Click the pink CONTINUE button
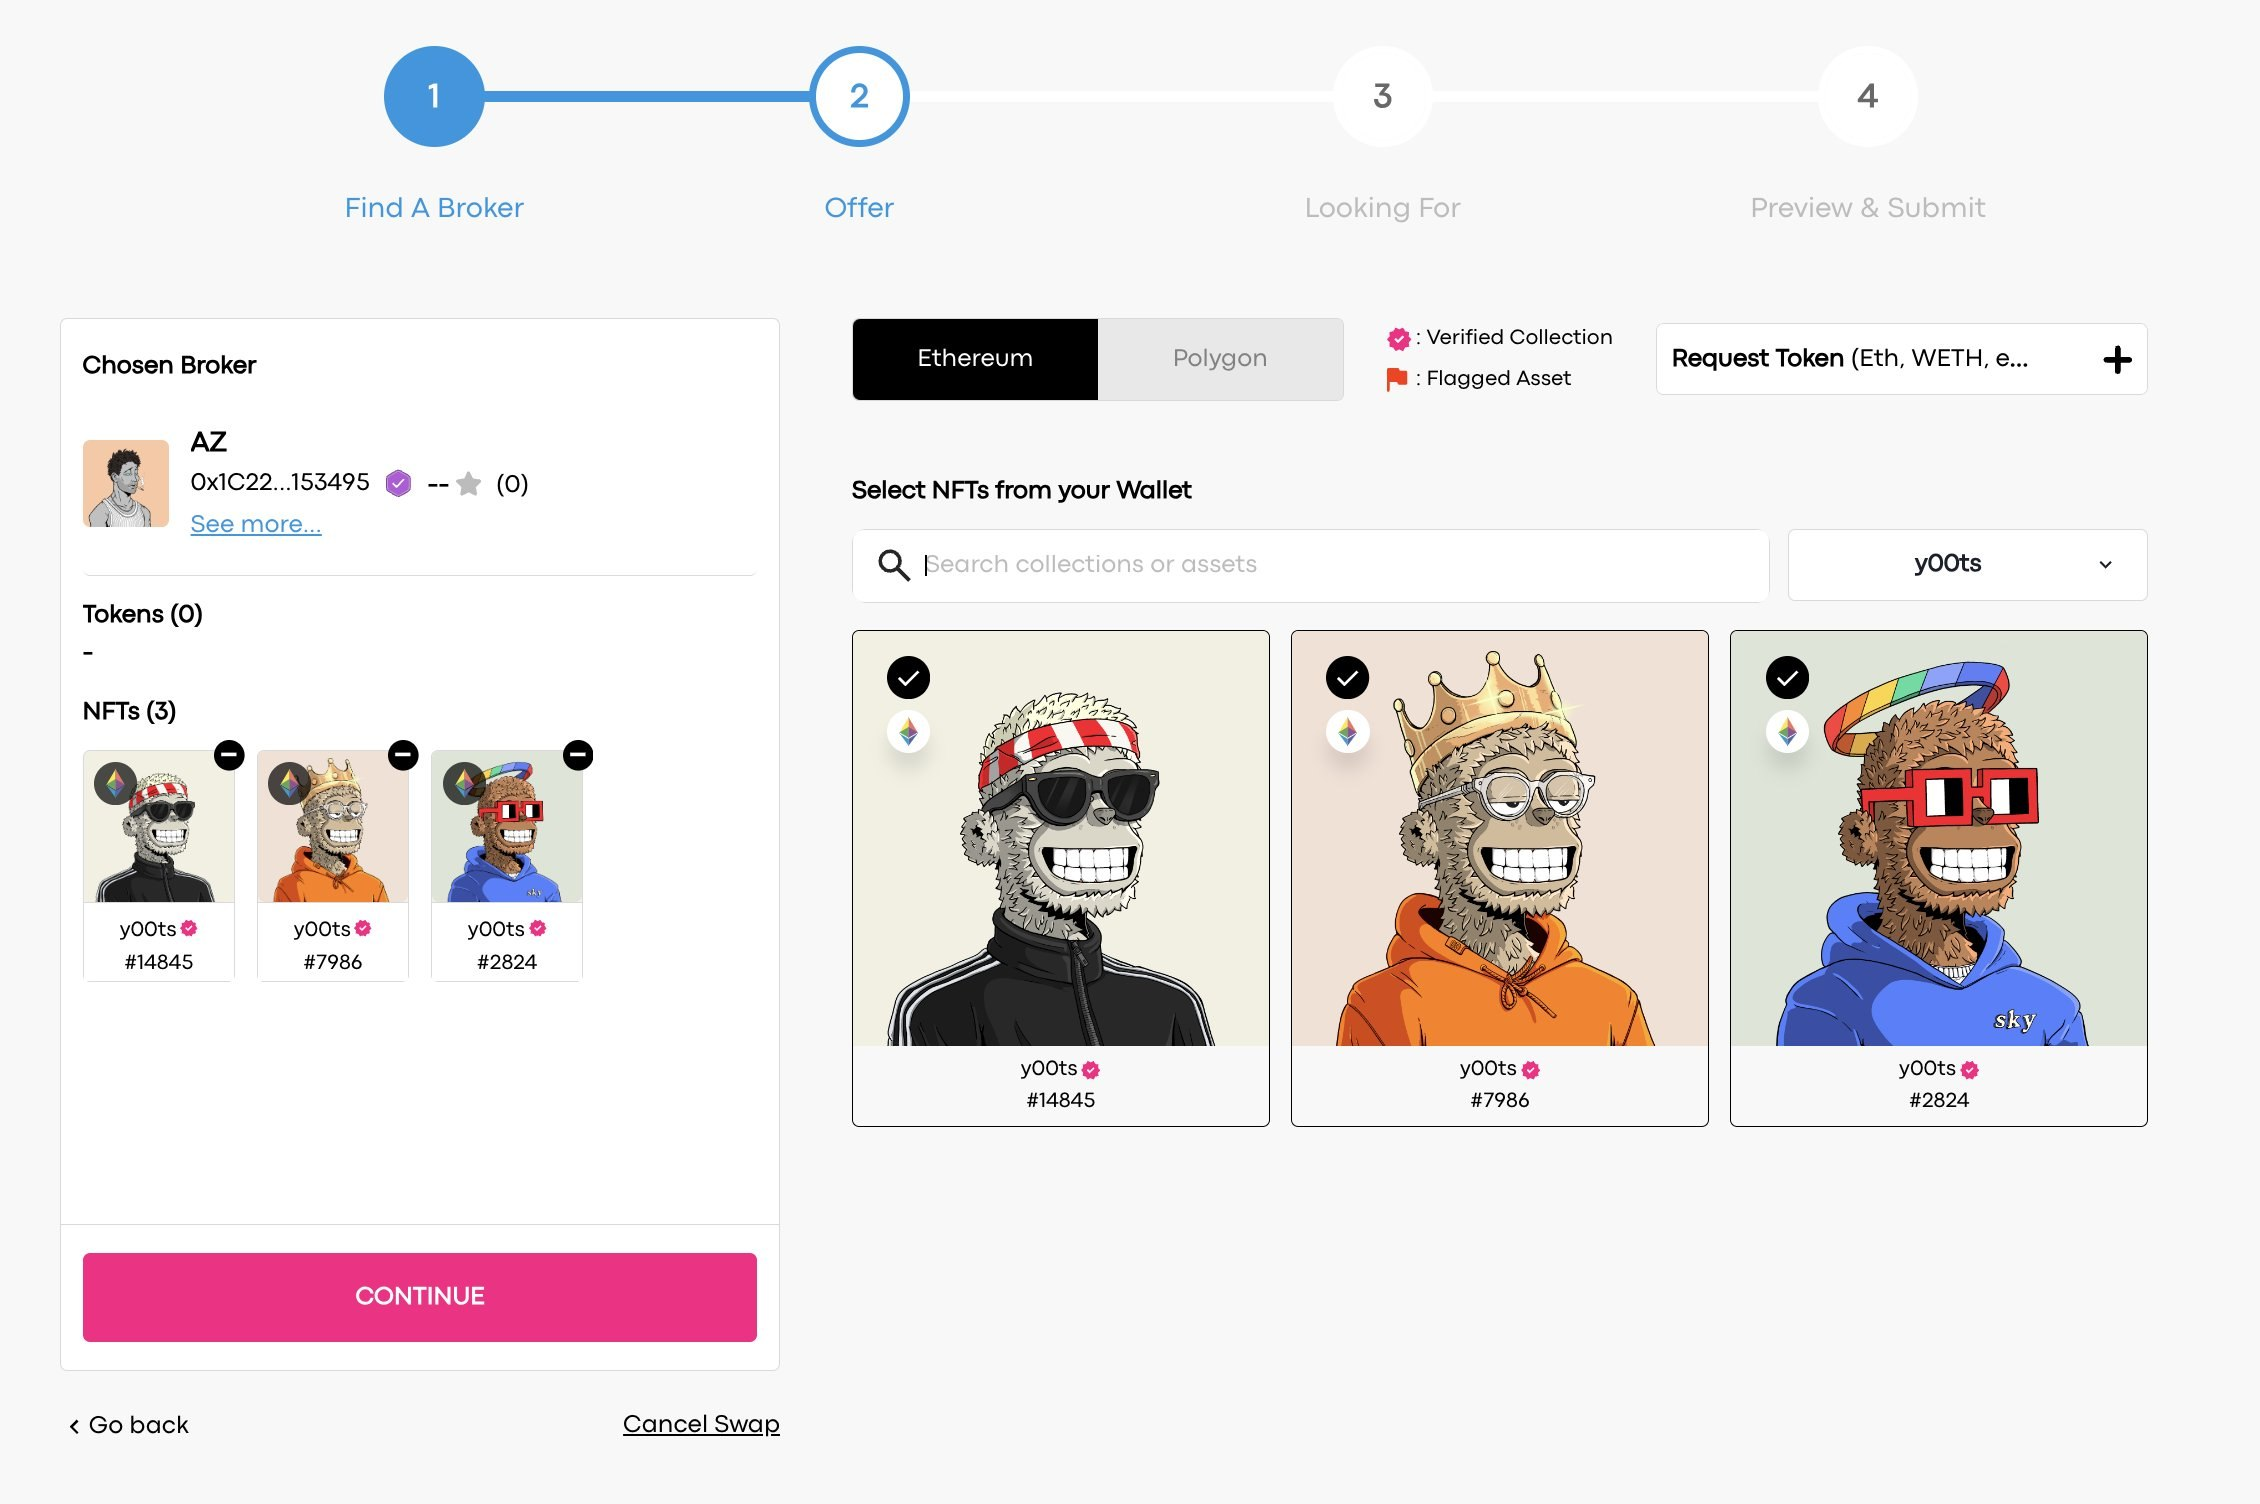The height and width of the screenshot is (1504, 2260). 420,1297
